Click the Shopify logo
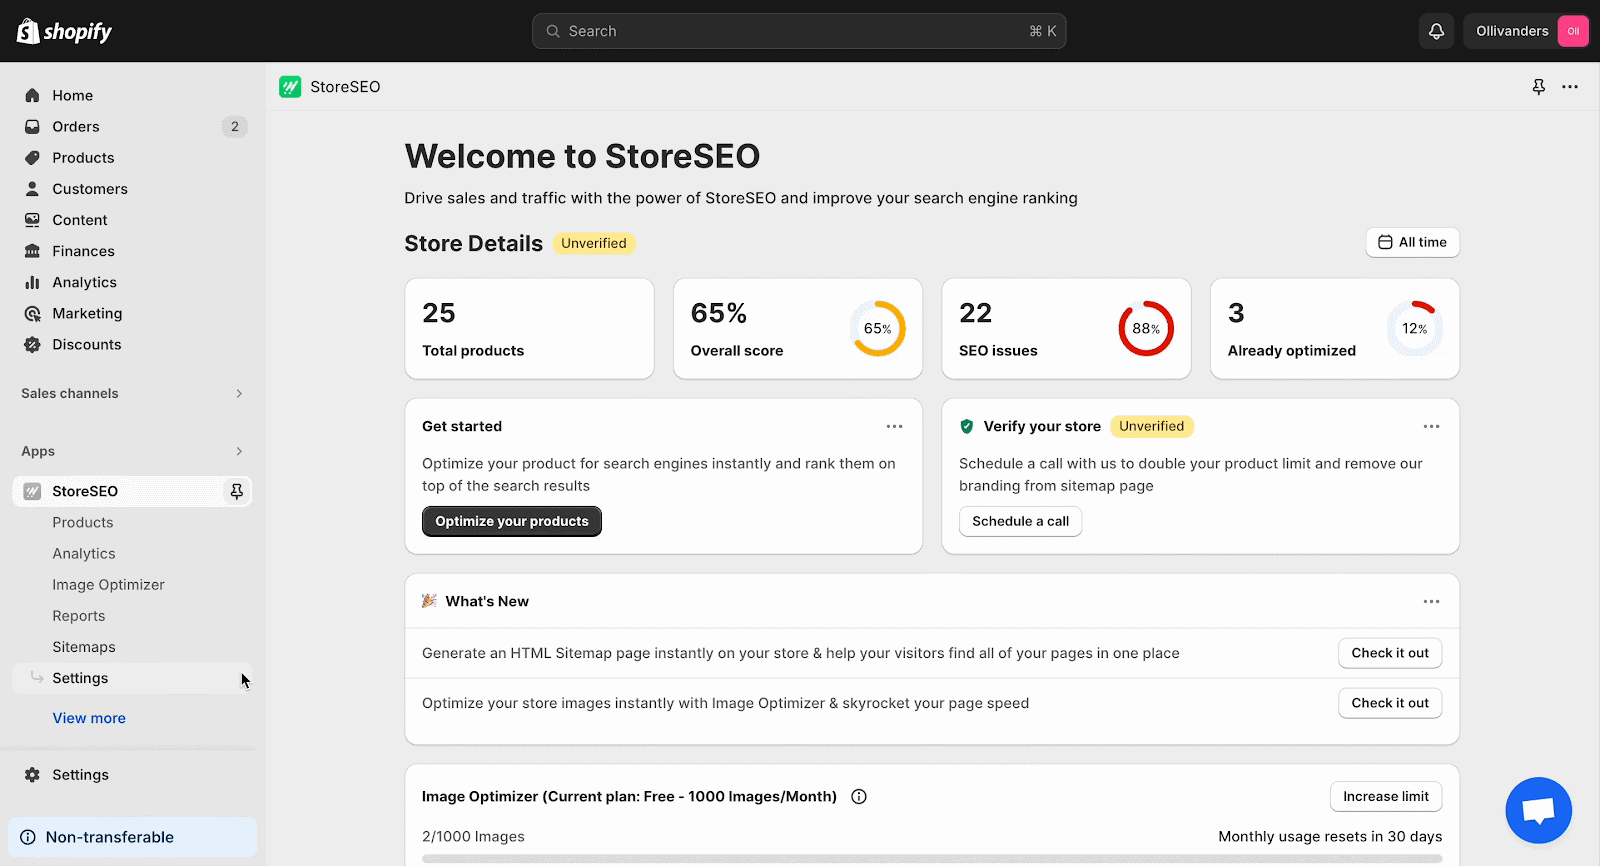Image resolution: width=1600 pixels, height=866 pixels. 64,31
